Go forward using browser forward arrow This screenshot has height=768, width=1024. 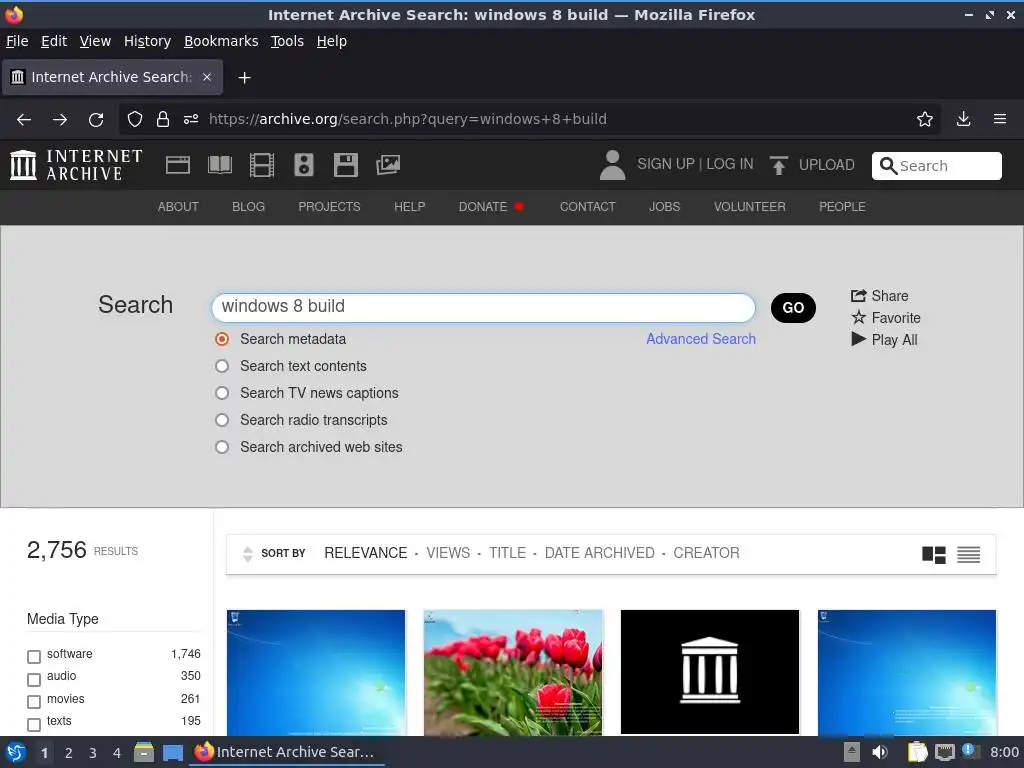(60, 120)
